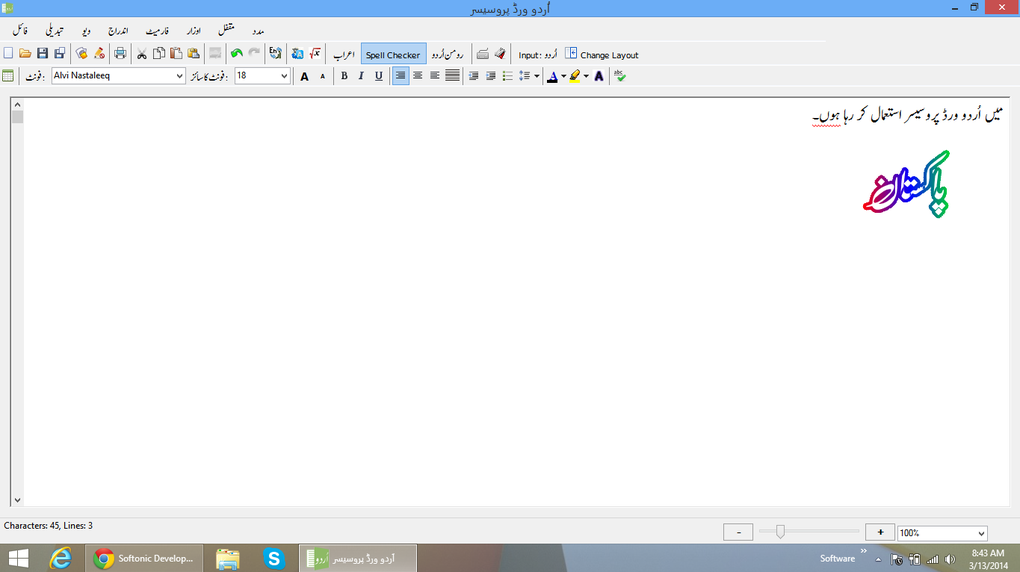This screenshot has height=572, width=1020.
Task: Toggle italic formatting
Action: click(x=361, y=76)
